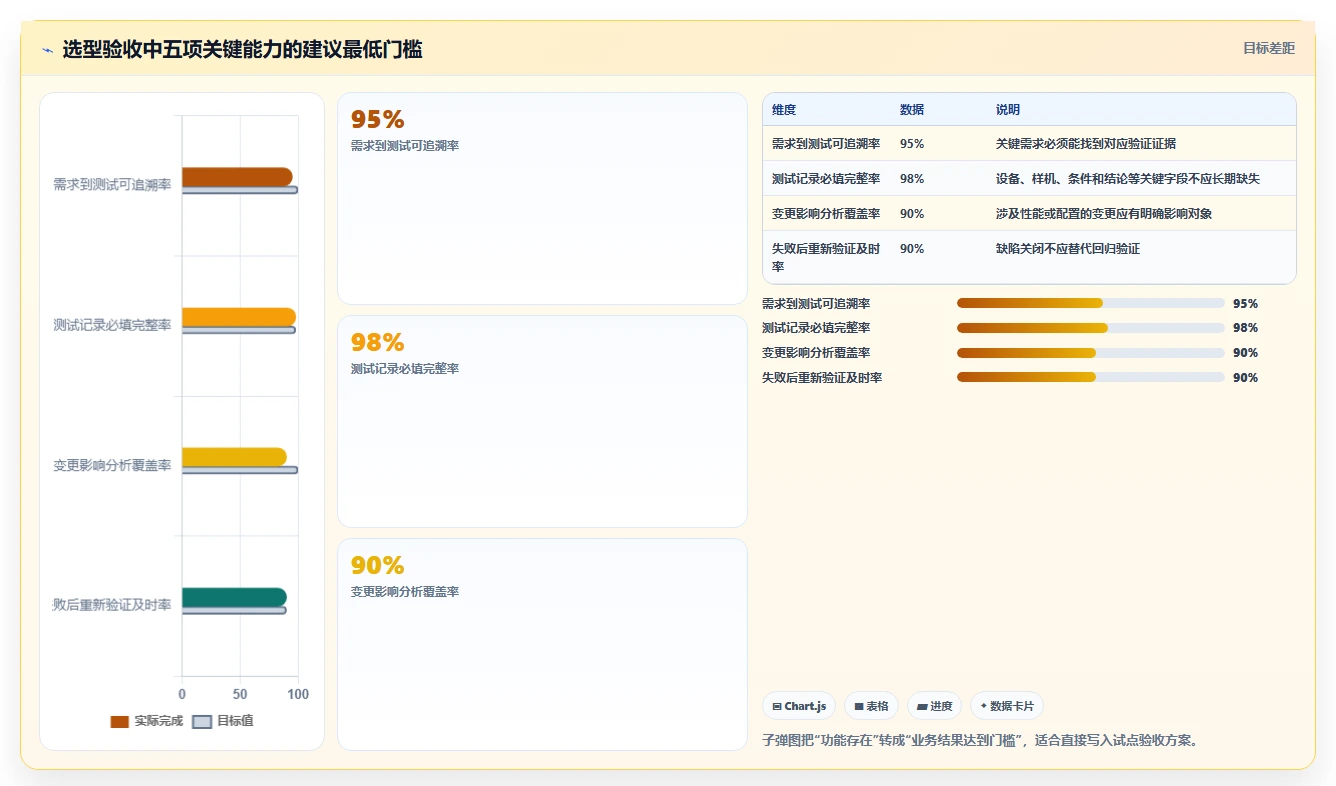Viewport: 1336px width, 786px height.
Task: Click the 数据卡片 tag
Action: coord(1007,706)
